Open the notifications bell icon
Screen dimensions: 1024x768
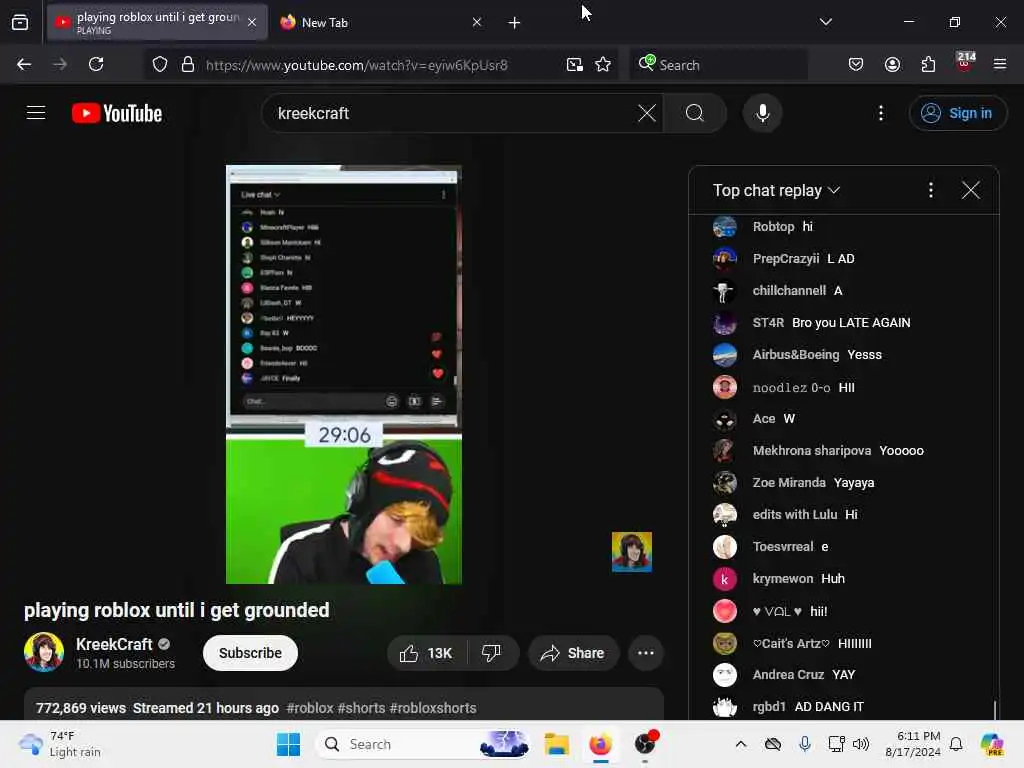[956, 744]
